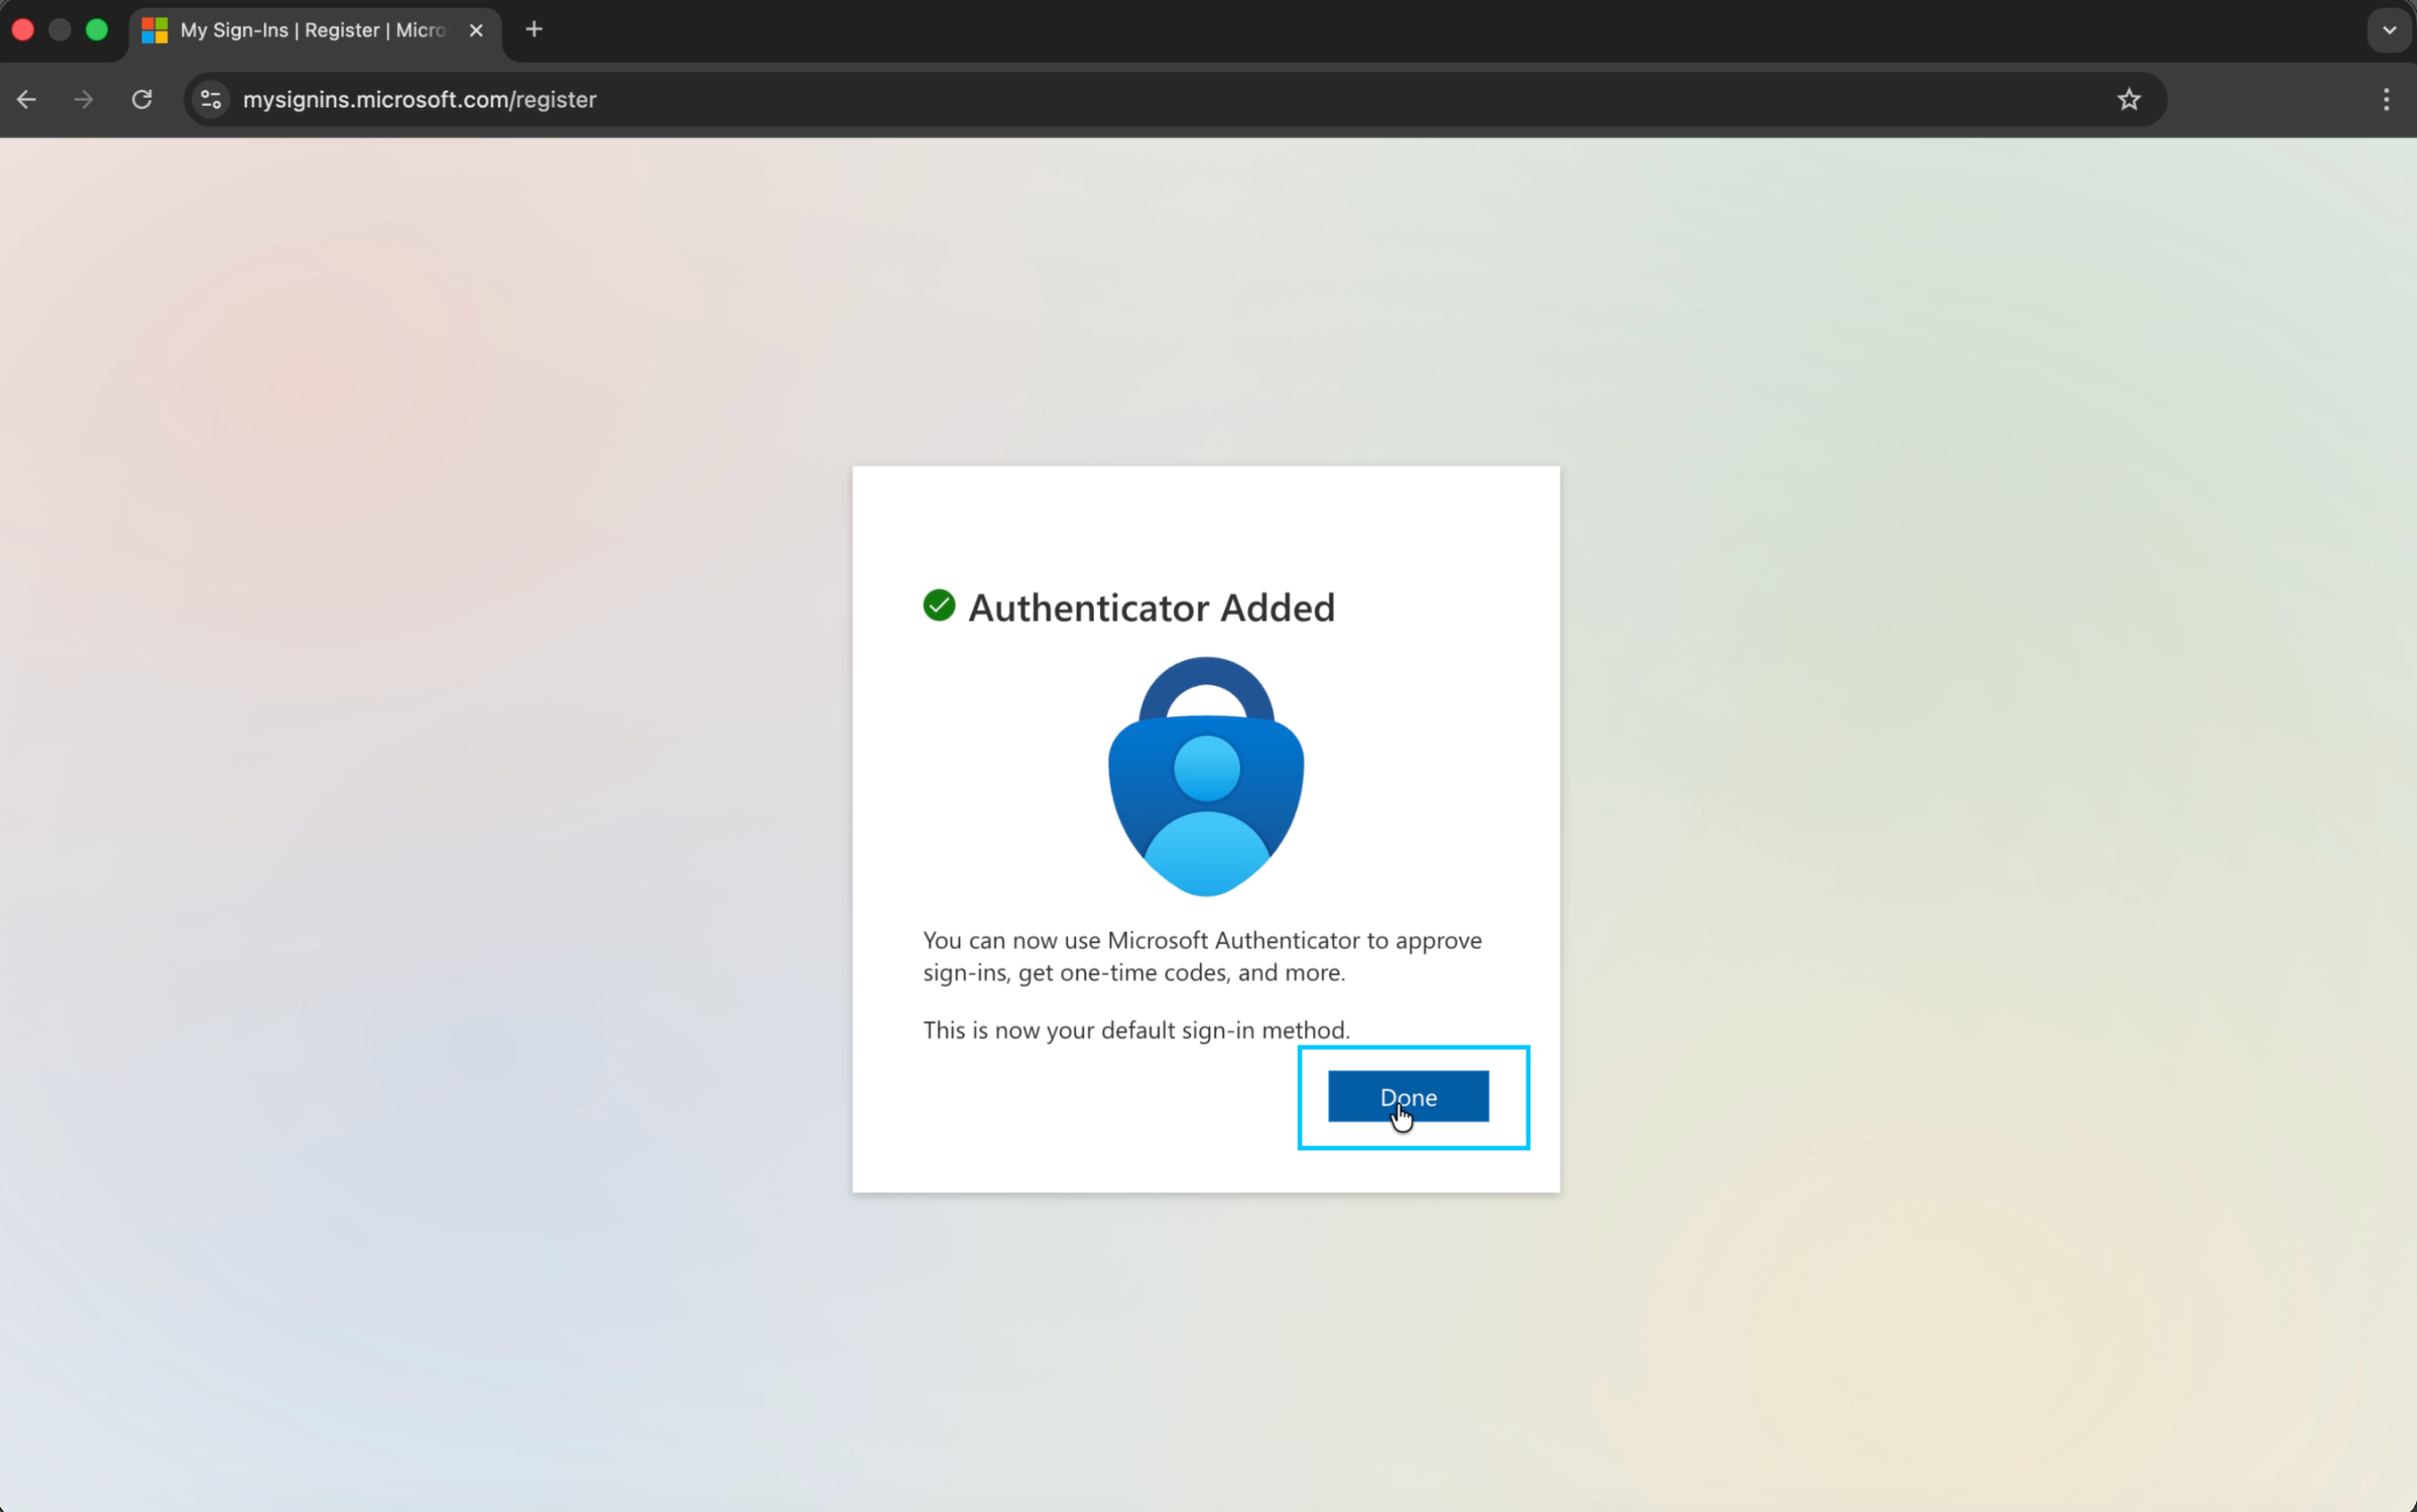Click the forward navigation arrow
Screen dimensions: 2417x1512
tap(83, 99)
